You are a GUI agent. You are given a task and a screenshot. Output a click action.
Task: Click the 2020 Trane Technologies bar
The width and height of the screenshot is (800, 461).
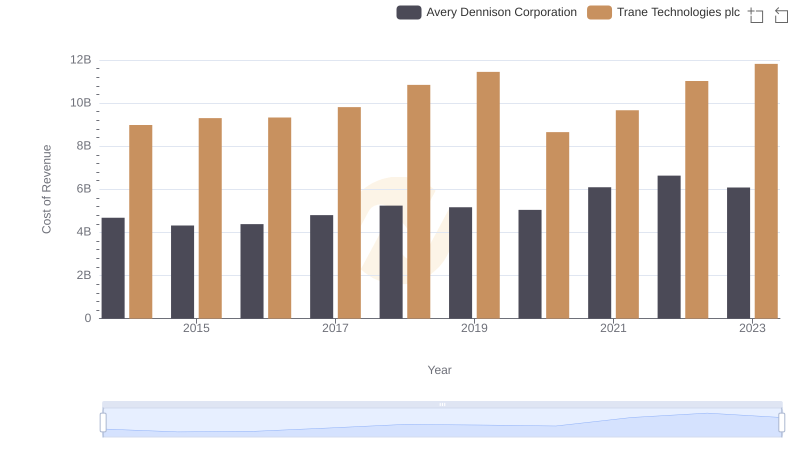tap(558, 225)
